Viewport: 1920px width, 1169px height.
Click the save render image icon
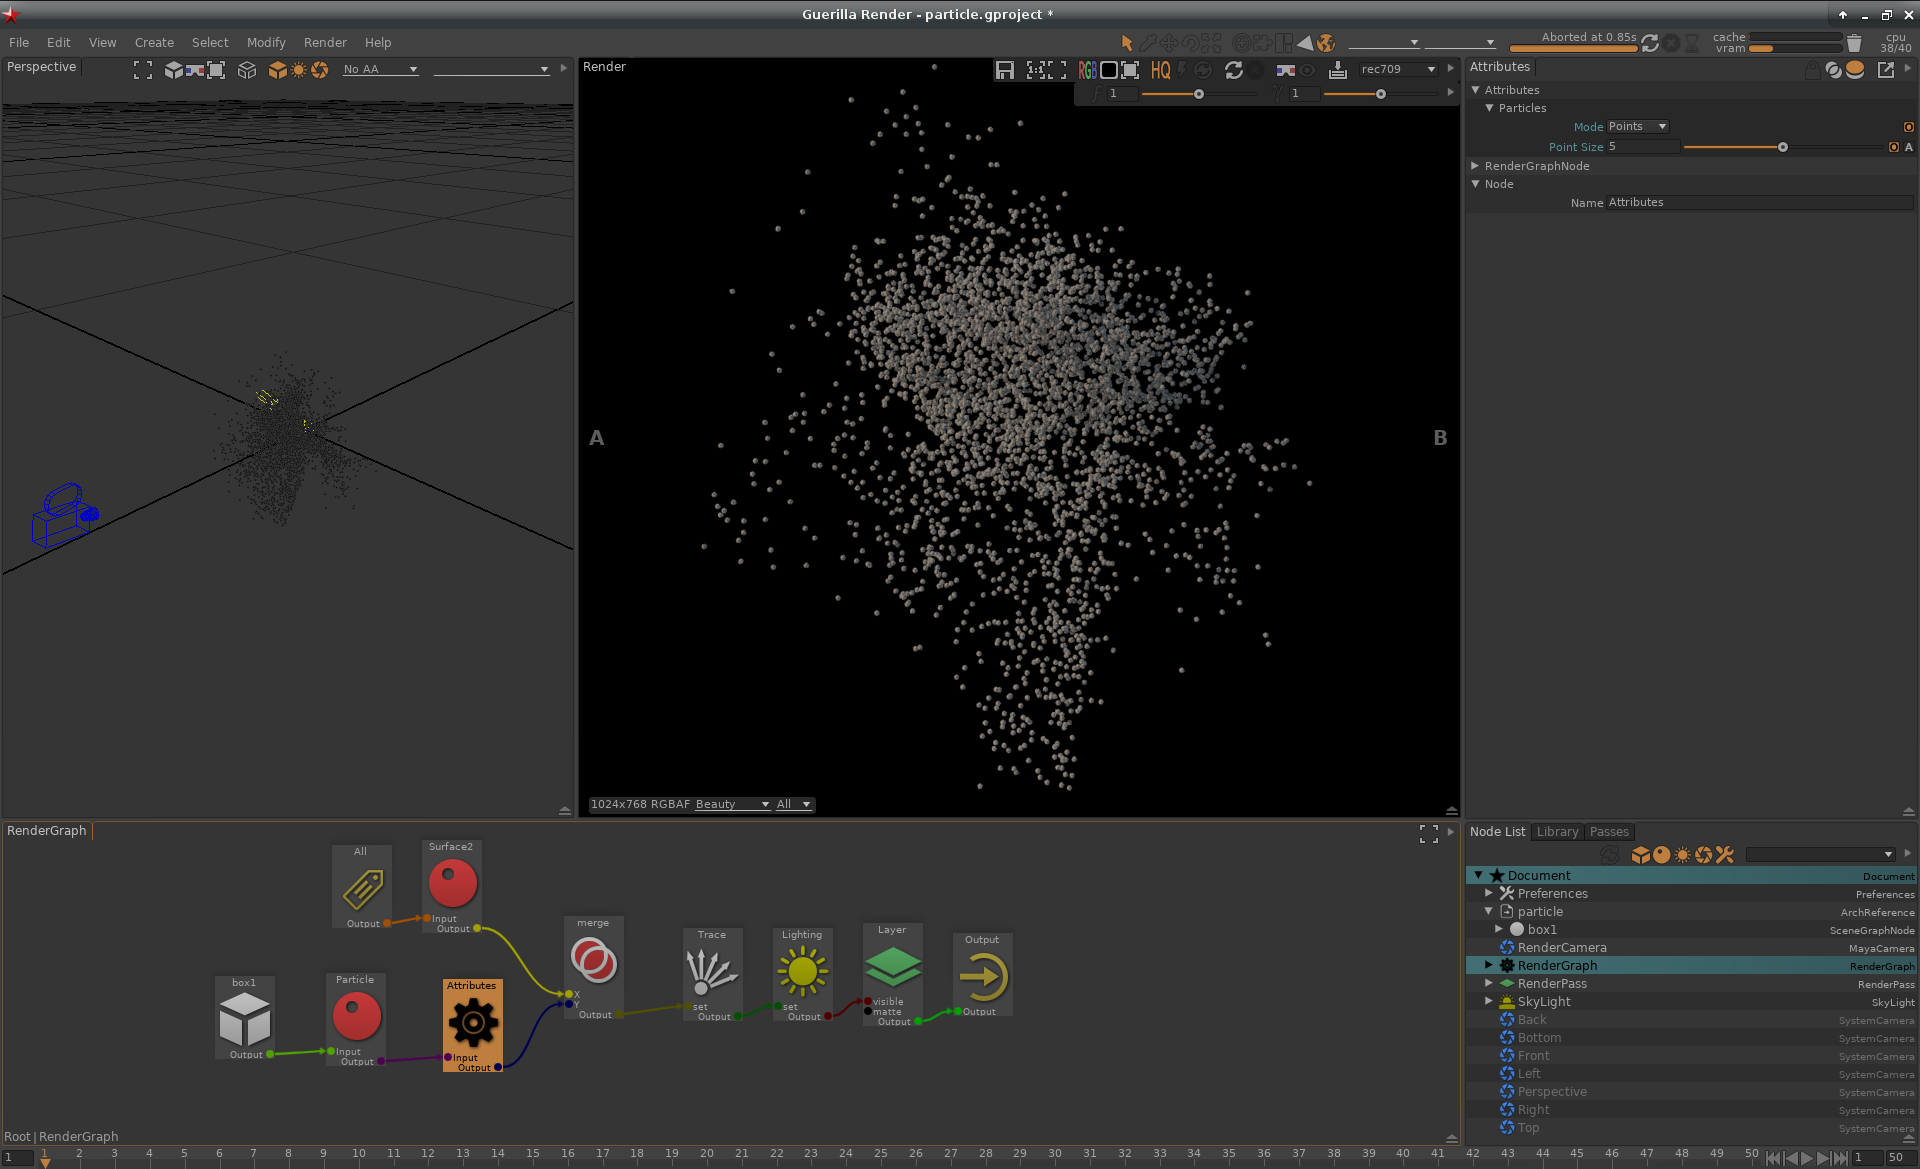[1004, 70]
